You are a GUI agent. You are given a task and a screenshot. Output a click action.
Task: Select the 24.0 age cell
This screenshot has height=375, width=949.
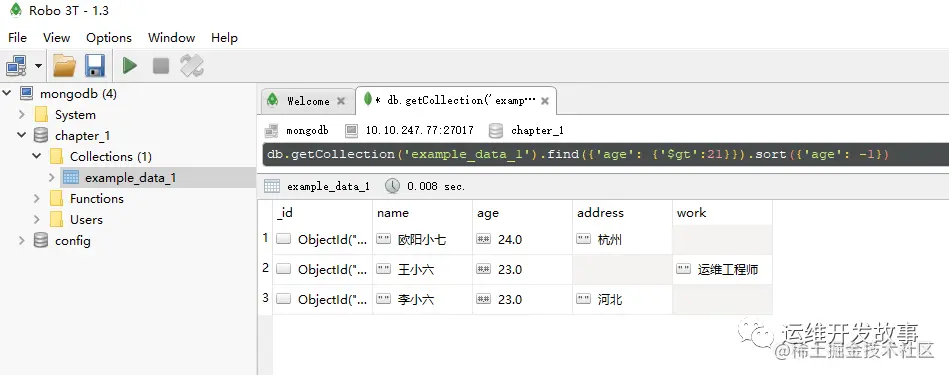coord(522,240)
